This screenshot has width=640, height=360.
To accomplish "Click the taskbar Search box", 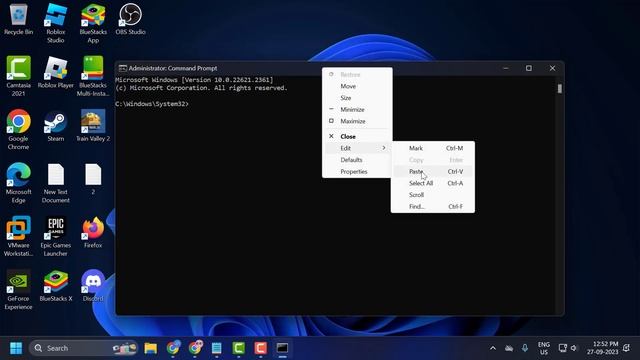I will [84, 348].
